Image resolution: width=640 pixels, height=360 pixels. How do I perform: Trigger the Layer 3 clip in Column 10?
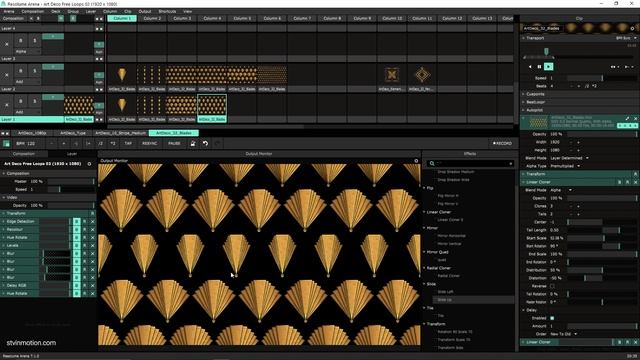click(392, 75)
